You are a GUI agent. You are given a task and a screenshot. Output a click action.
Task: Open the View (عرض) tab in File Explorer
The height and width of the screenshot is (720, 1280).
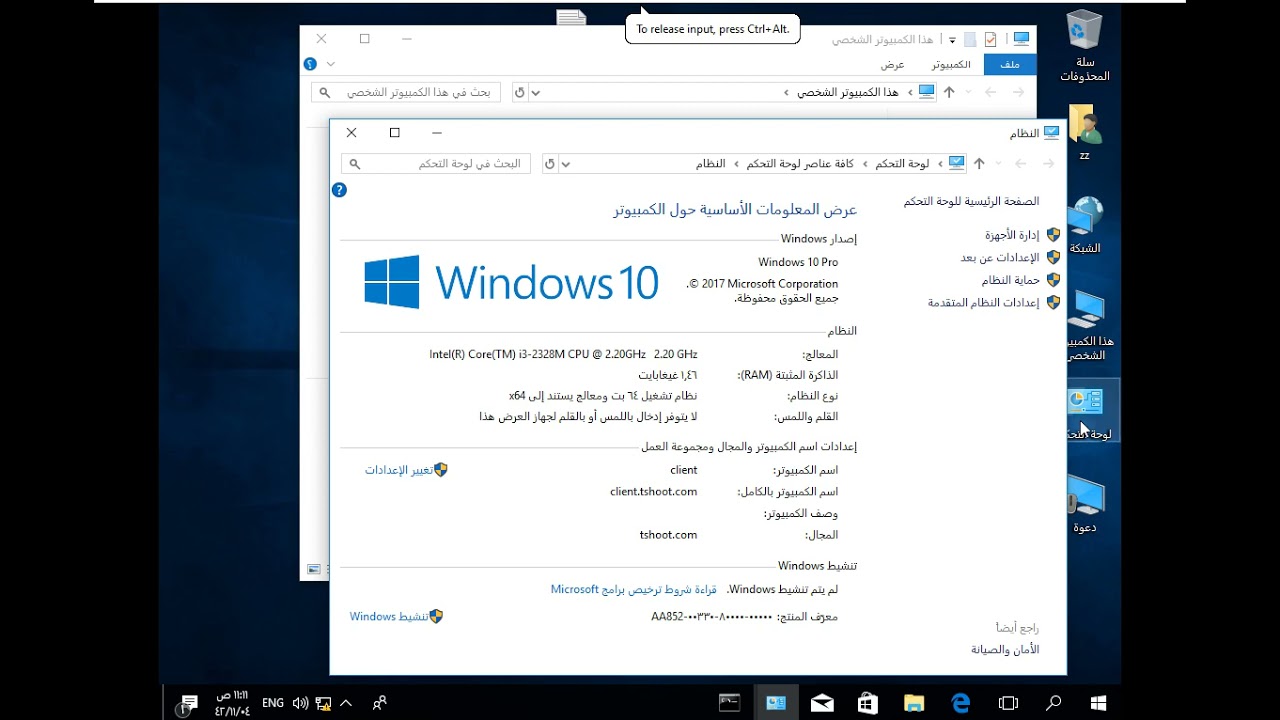pos(892,64)
